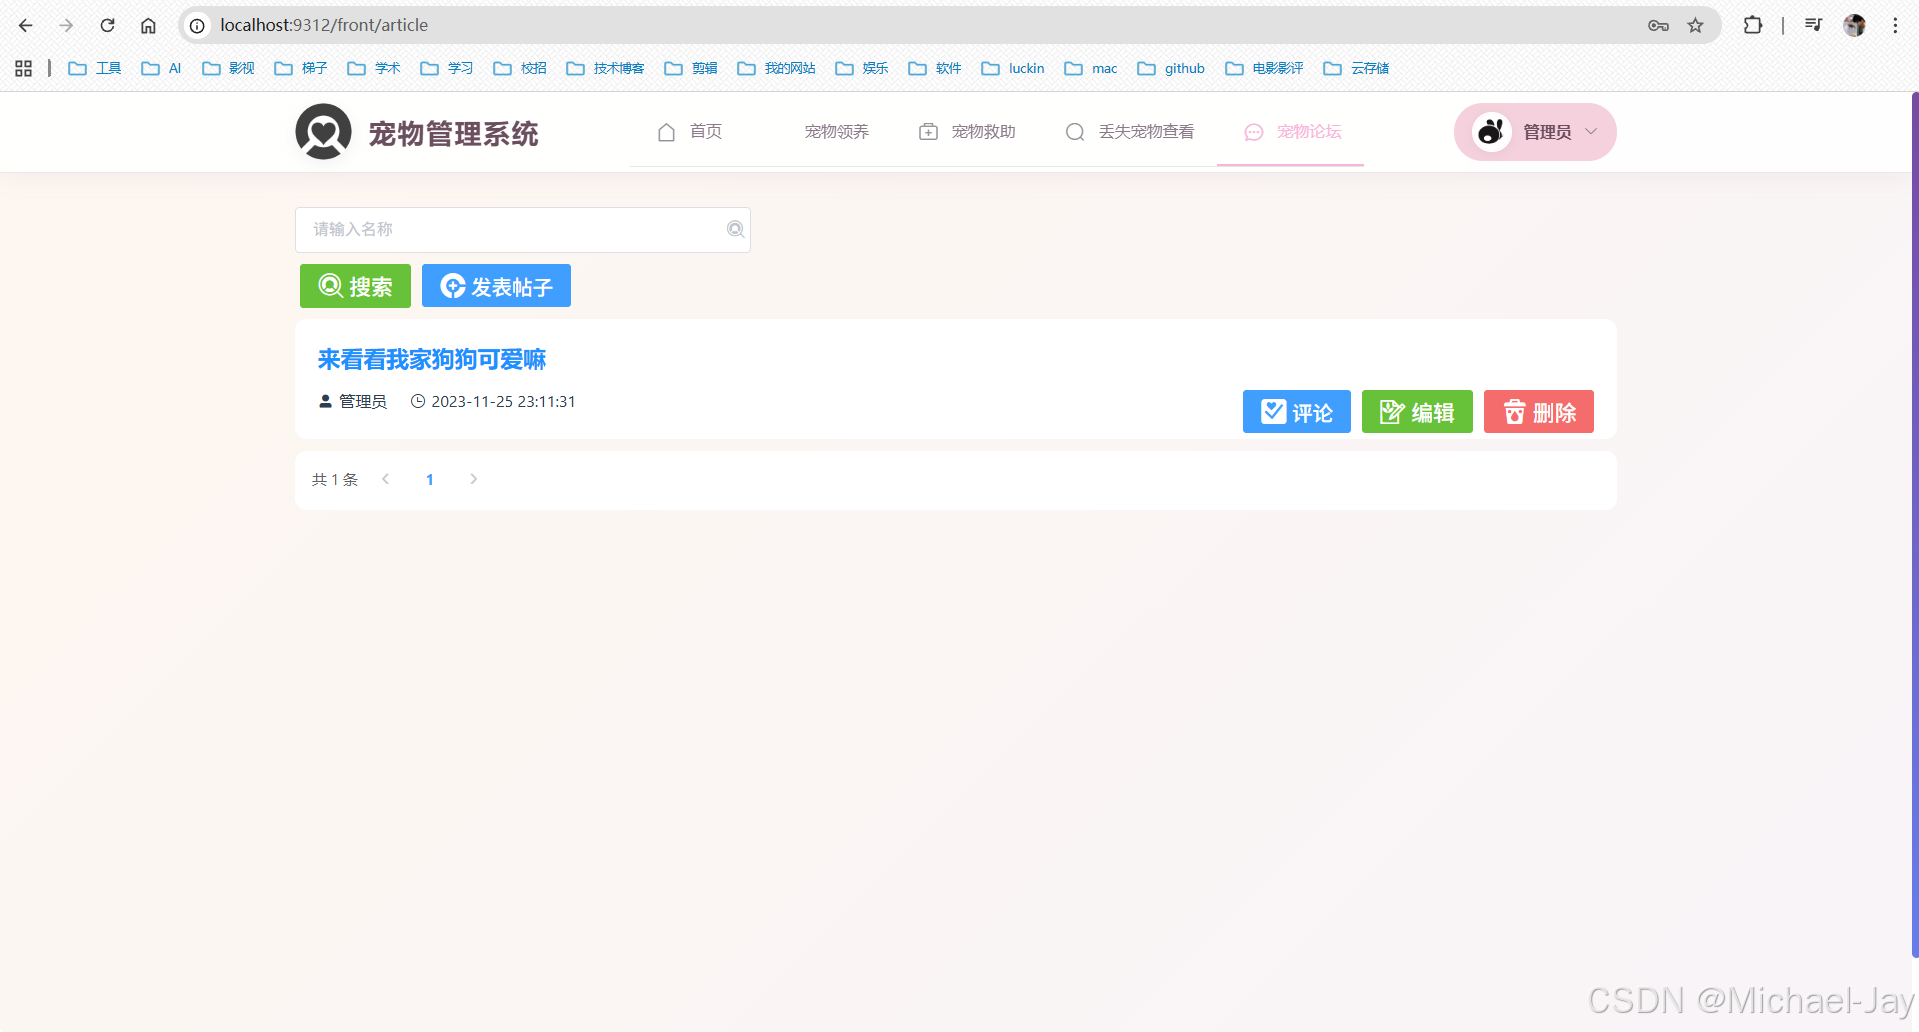Click the green 搜索 button

coord(355,286)
